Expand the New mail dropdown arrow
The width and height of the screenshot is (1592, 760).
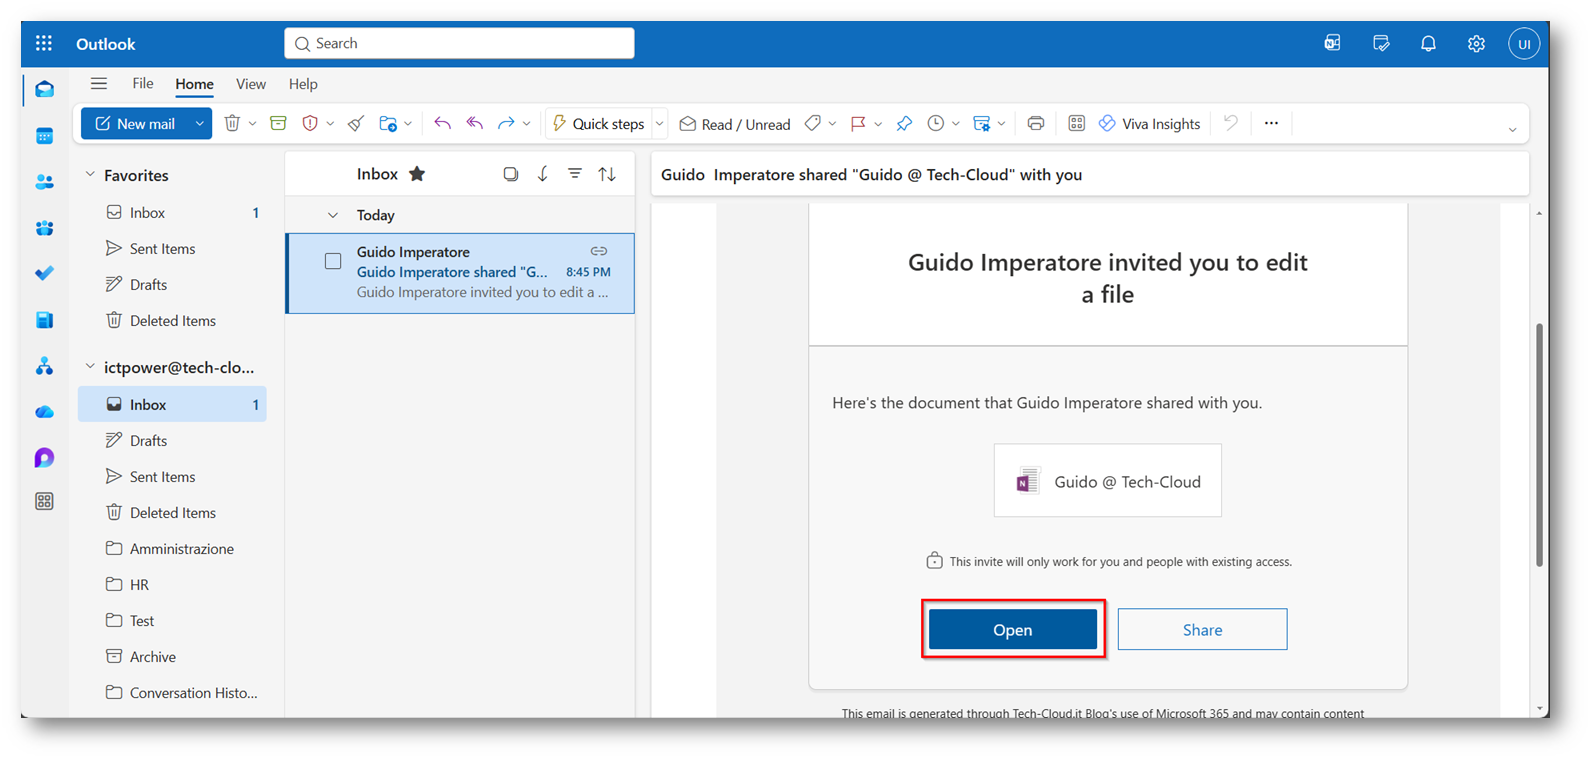point(200,124)
